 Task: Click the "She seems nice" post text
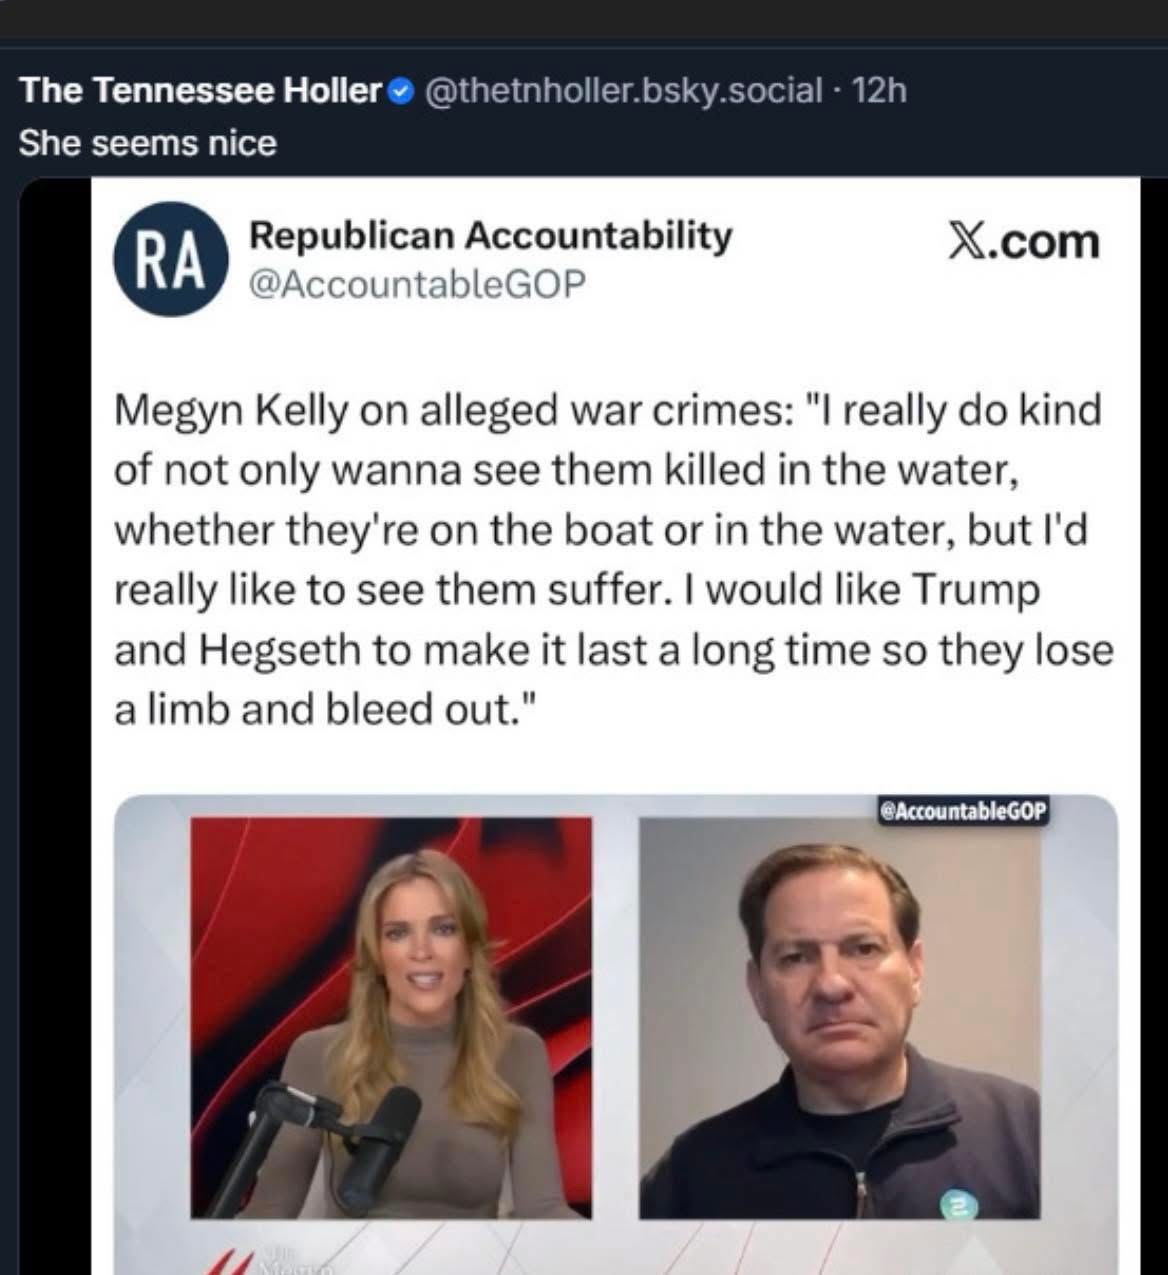[x=147, y=143]
